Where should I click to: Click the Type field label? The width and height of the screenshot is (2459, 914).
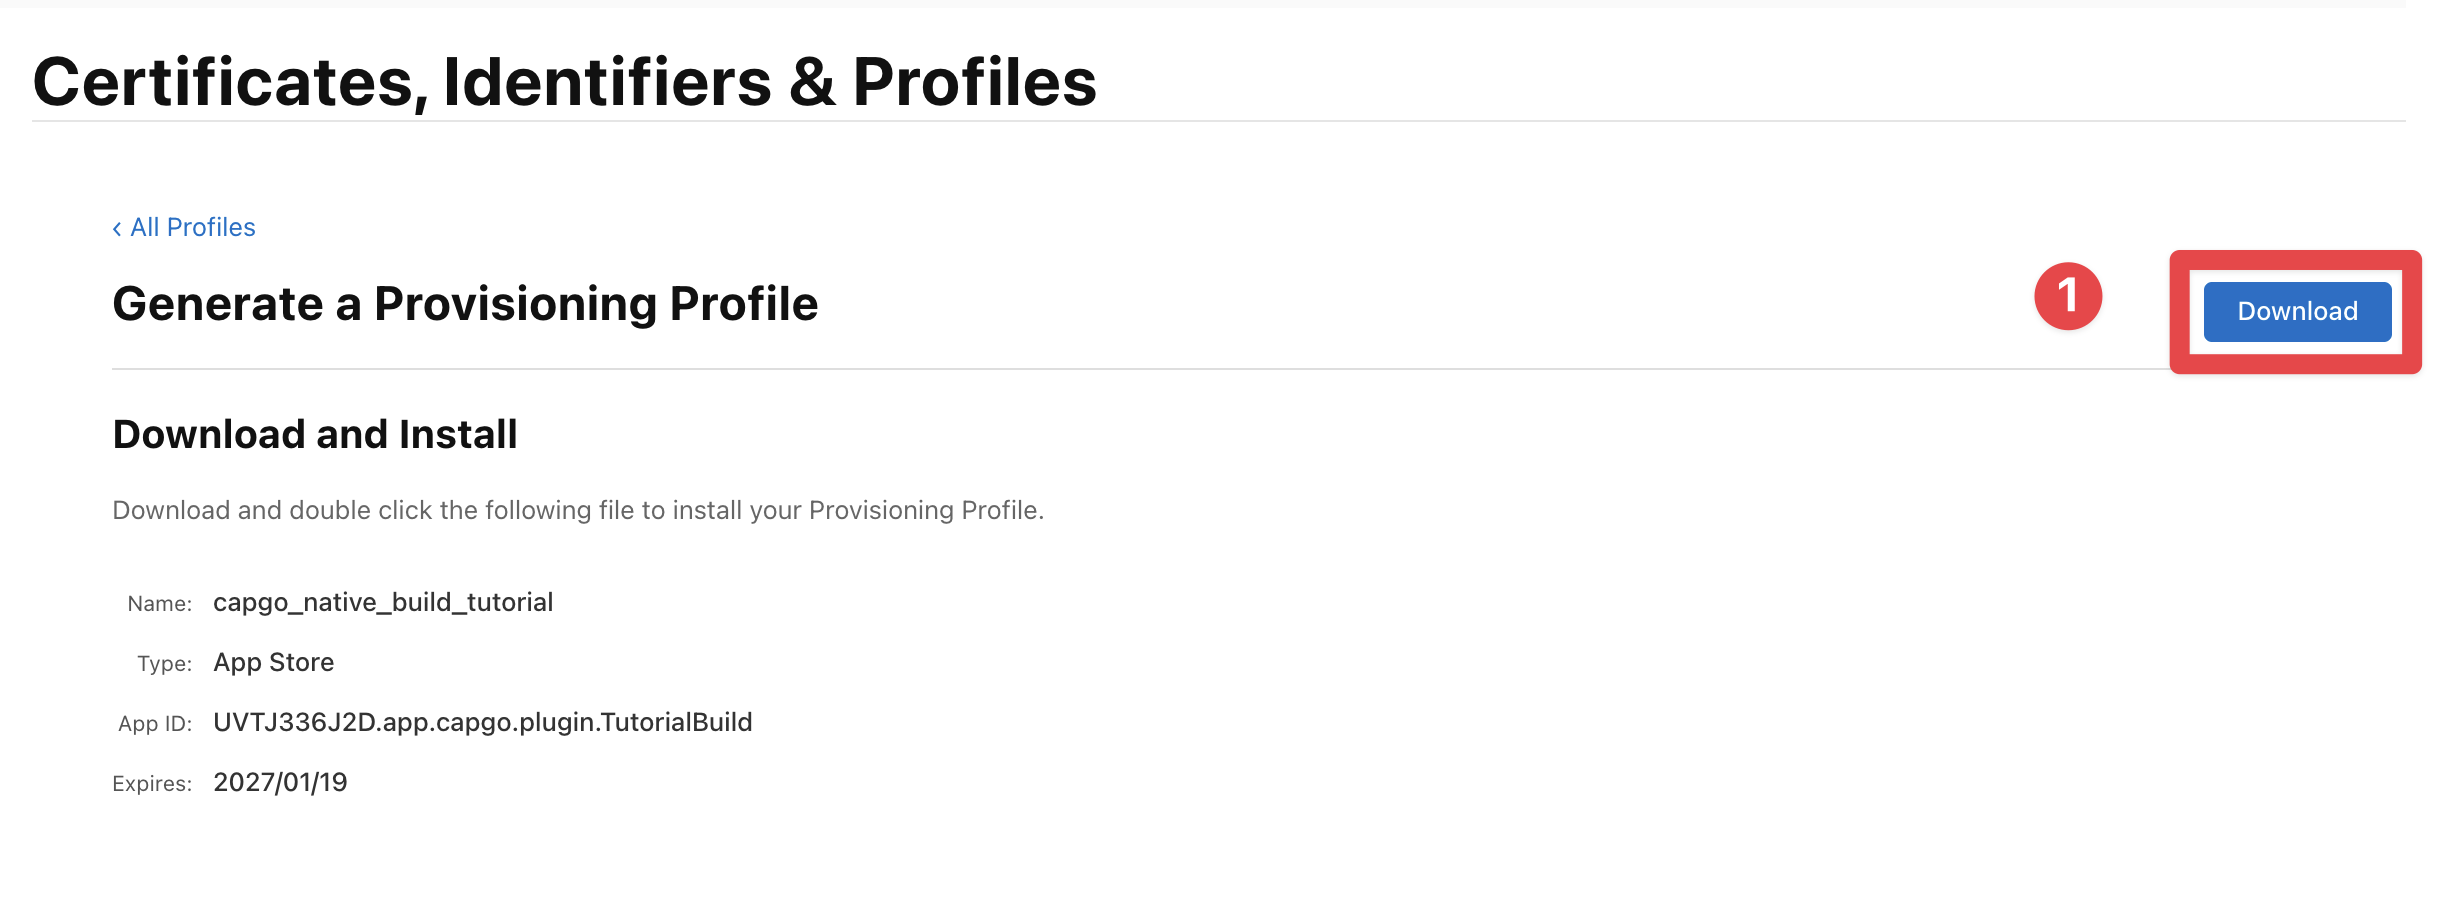[x=165, y=662]
